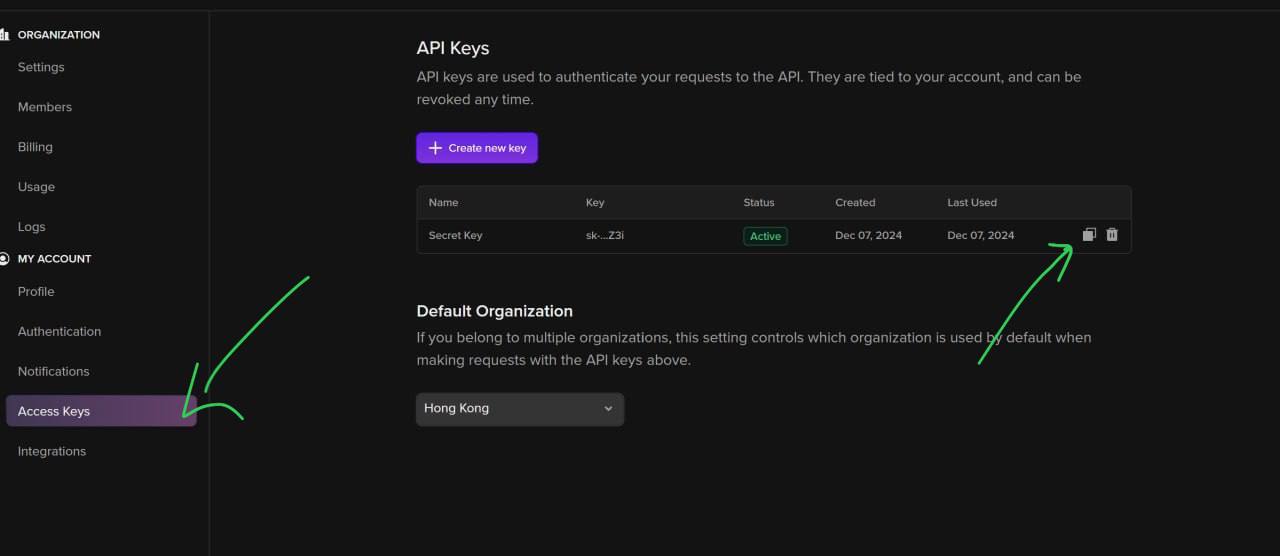Open organization Settings page
1280x556 pixels.
(41, 67)
